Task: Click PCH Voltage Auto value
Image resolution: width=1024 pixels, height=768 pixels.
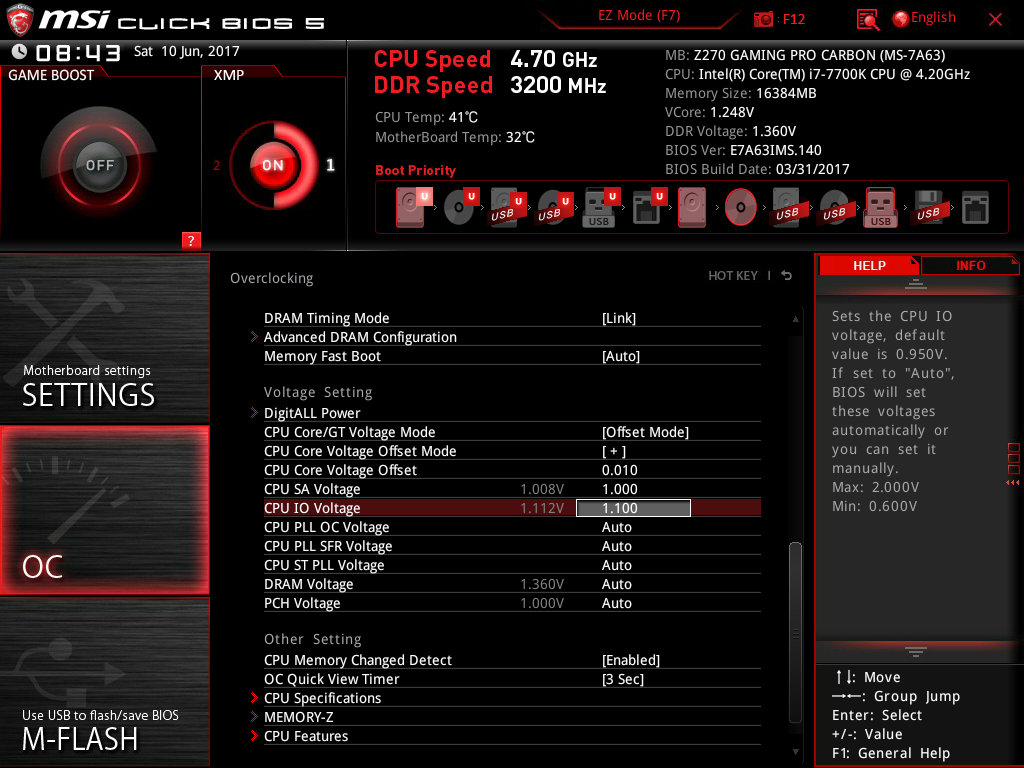Action: (616, 603)
